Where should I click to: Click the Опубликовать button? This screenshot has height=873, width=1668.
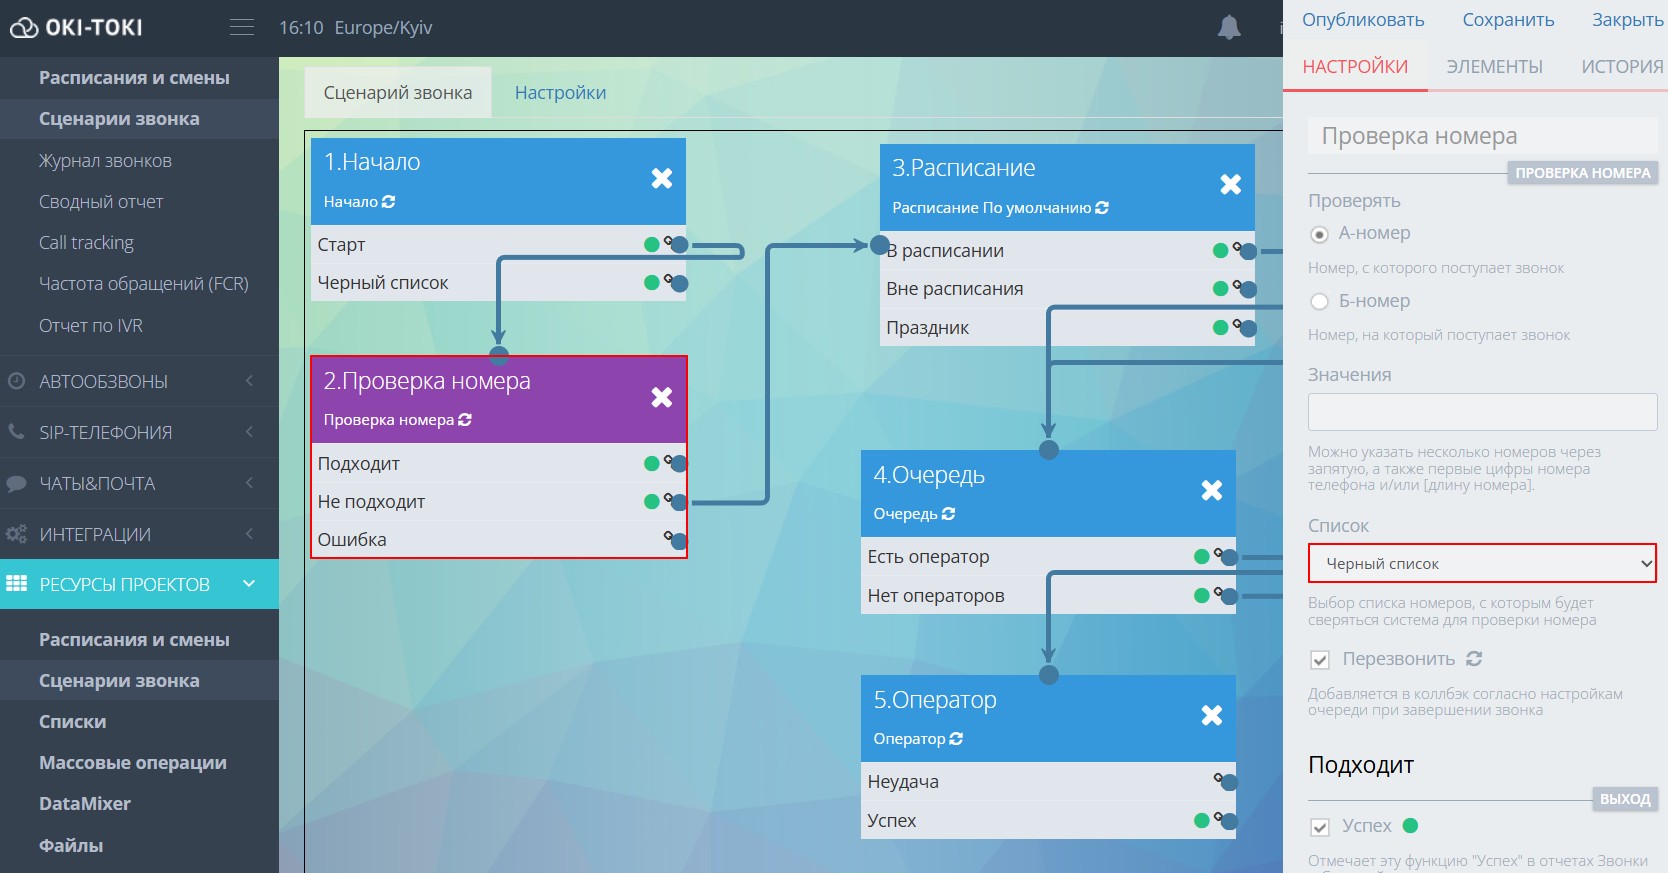(1362, 20)
